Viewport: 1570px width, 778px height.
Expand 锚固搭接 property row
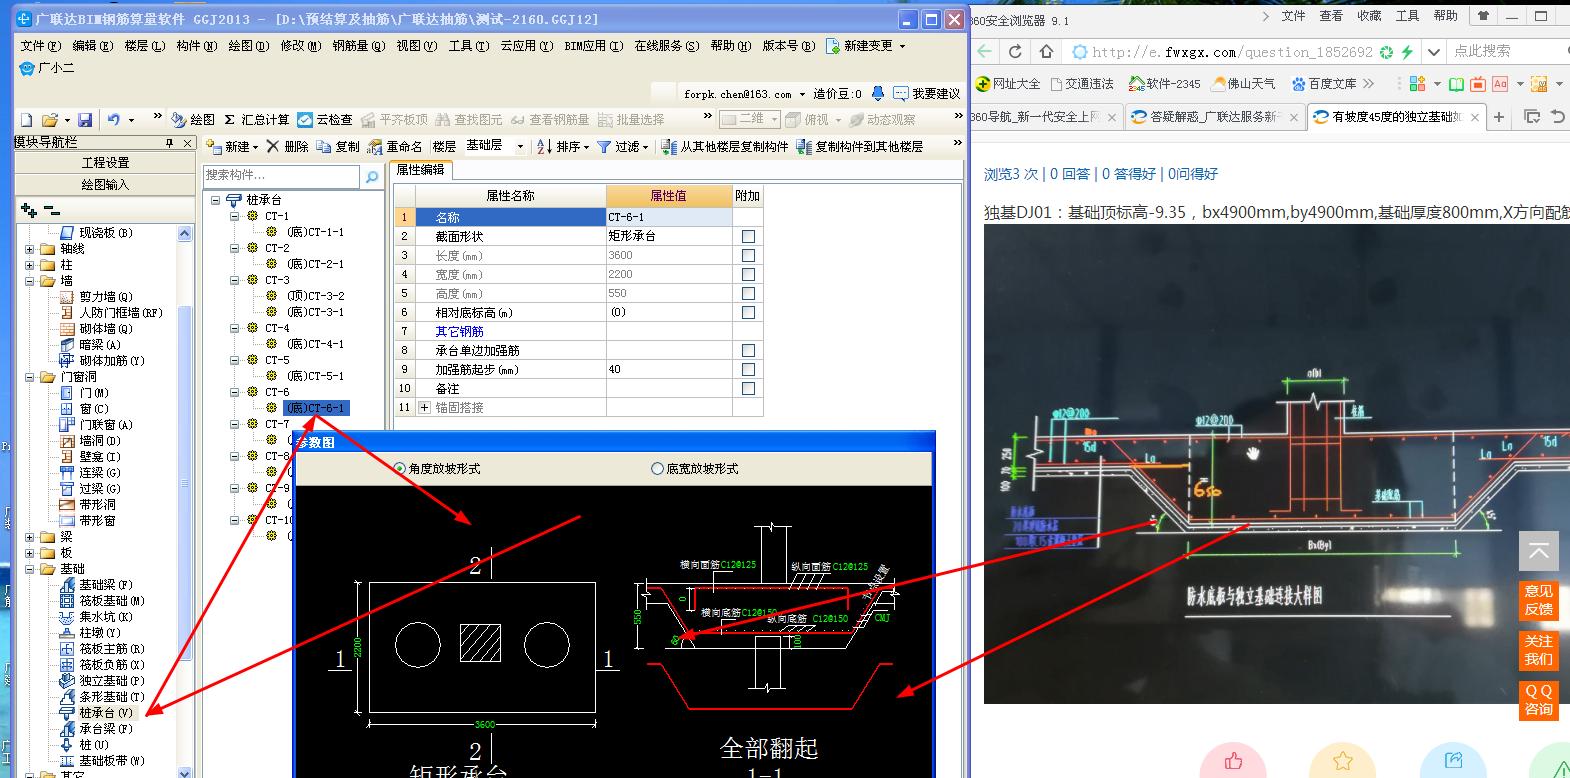click(x=425, y=408)
